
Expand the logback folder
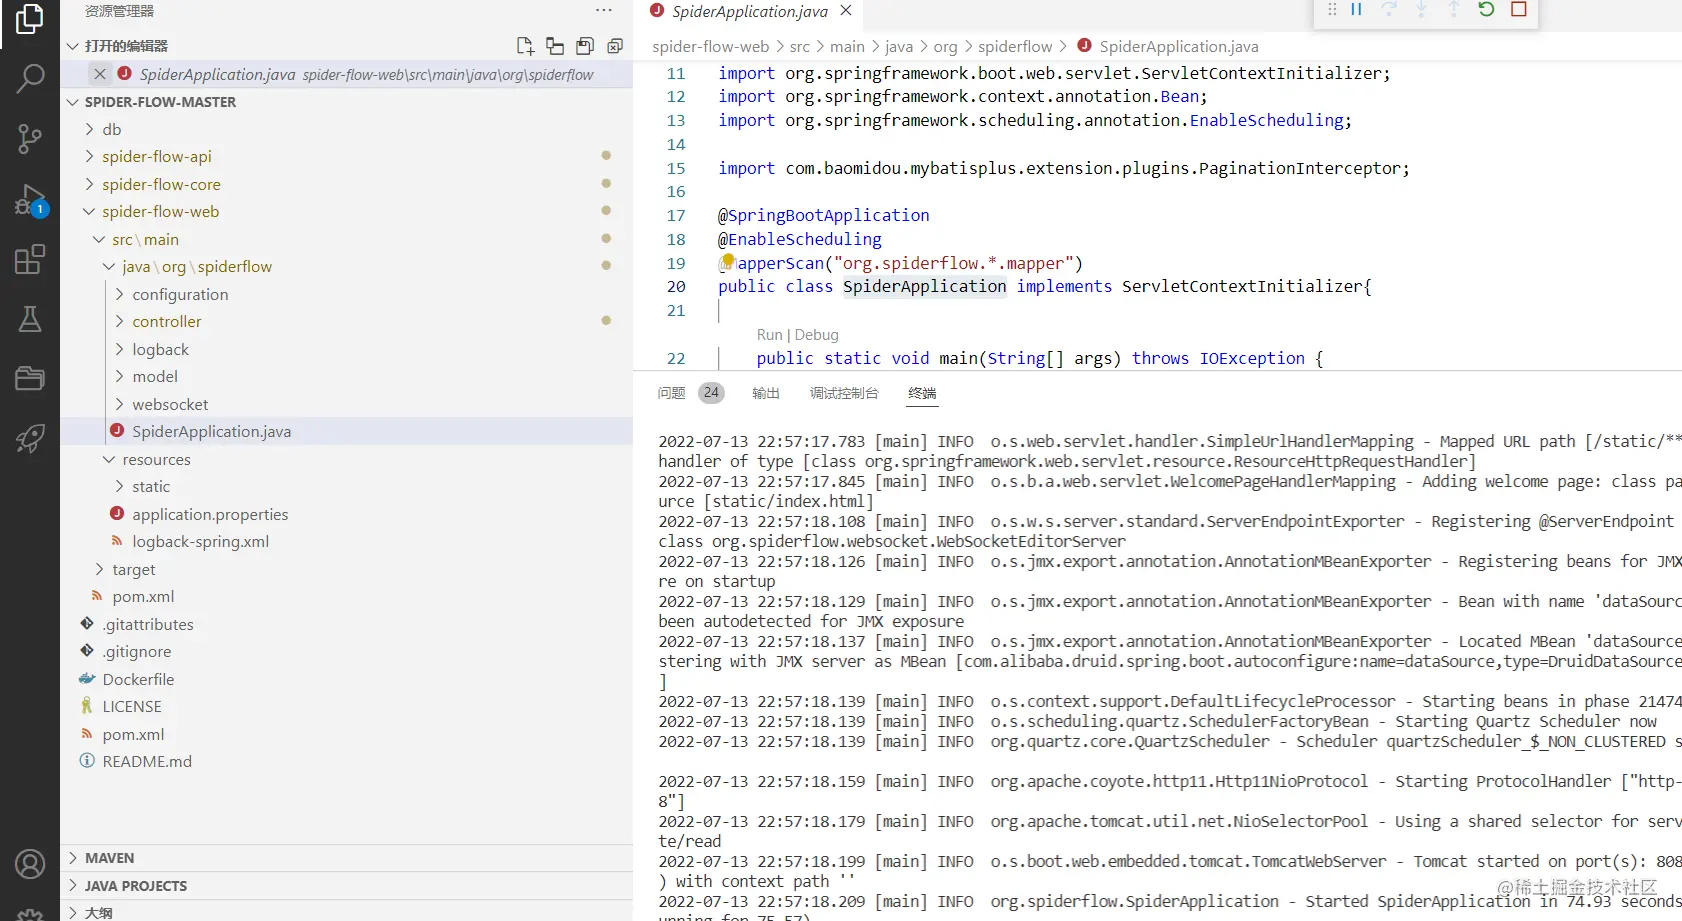[x=120, y=349]
